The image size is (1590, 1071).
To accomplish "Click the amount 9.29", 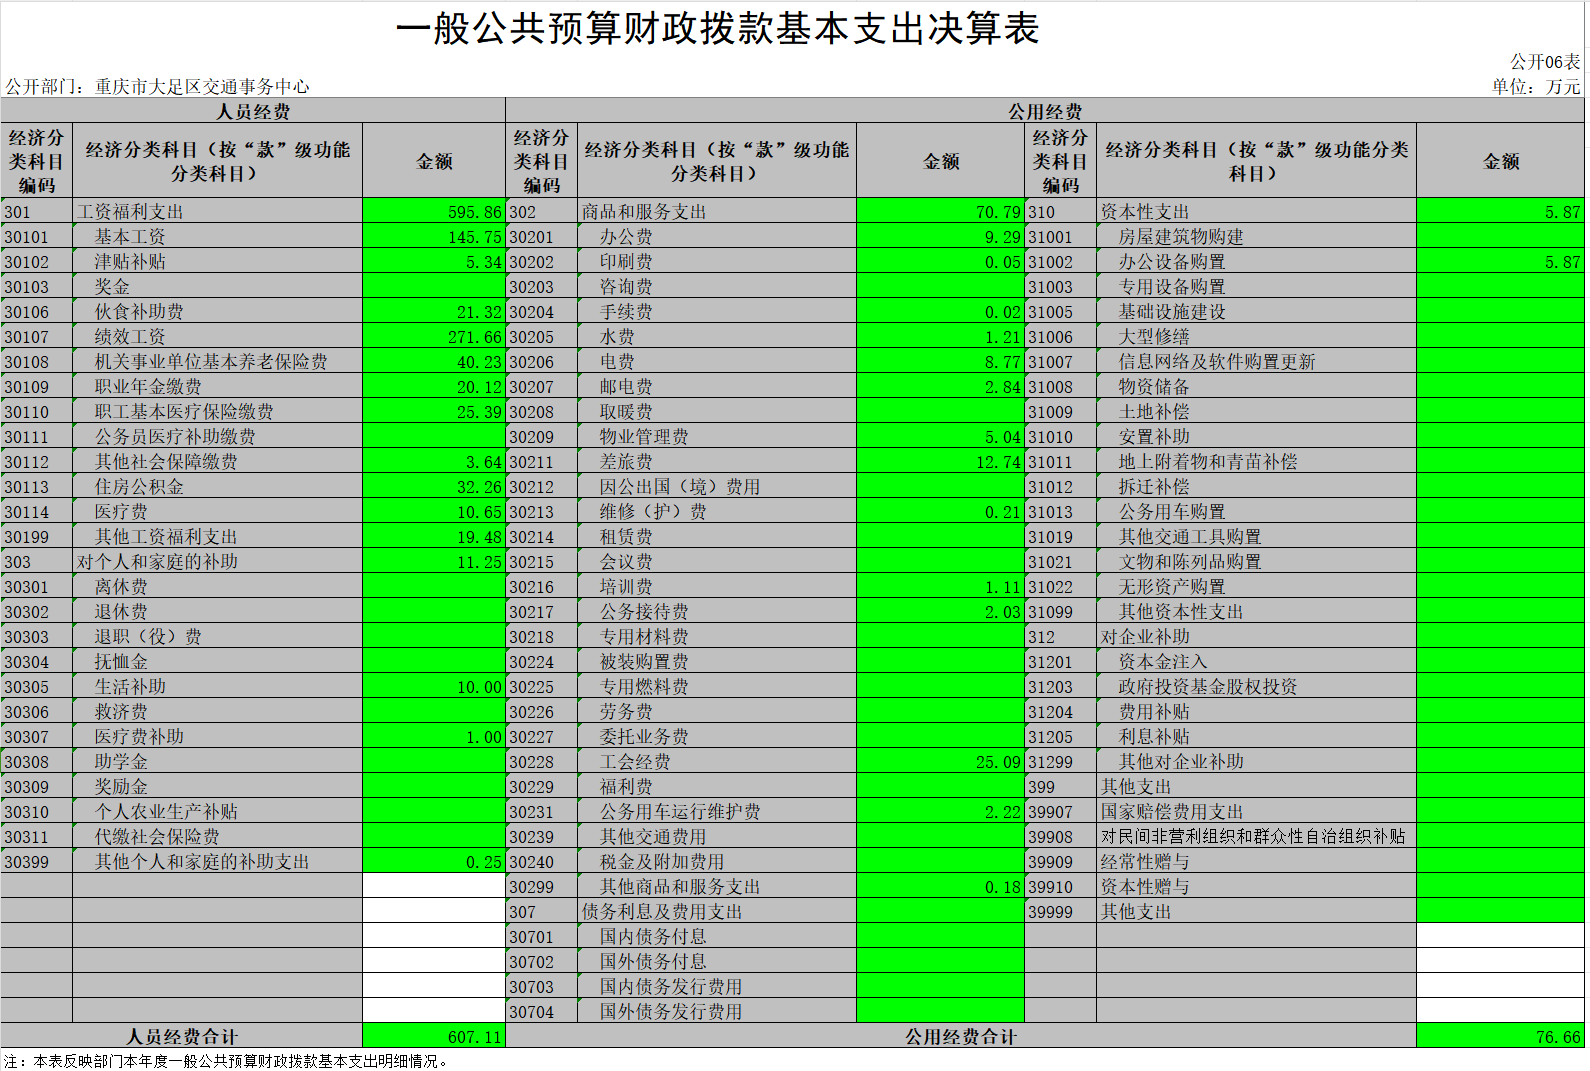I will coord(940,236).
